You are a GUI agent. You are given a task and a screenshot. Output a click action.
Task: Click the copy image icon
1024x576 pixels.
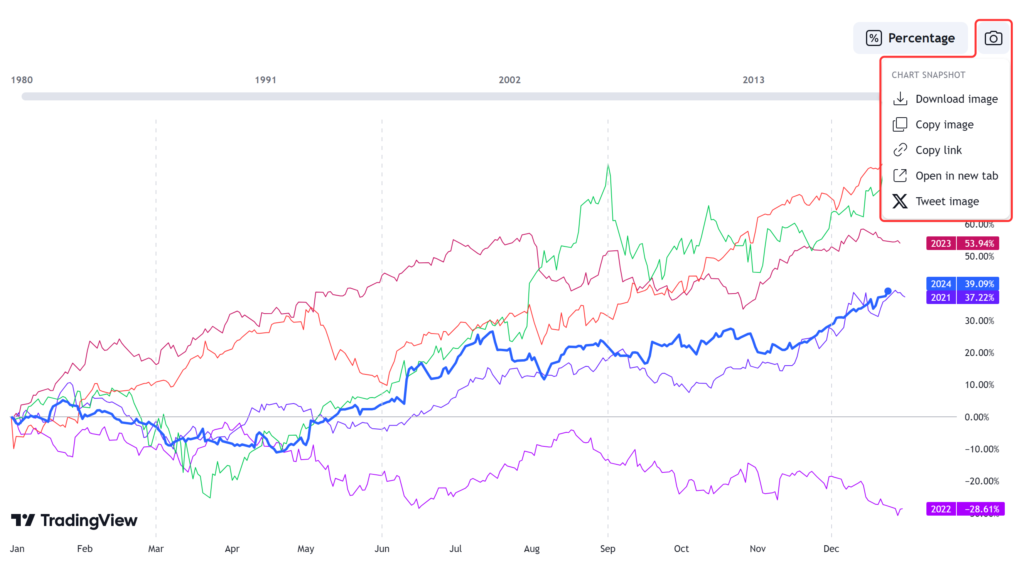tap(900, 125)
